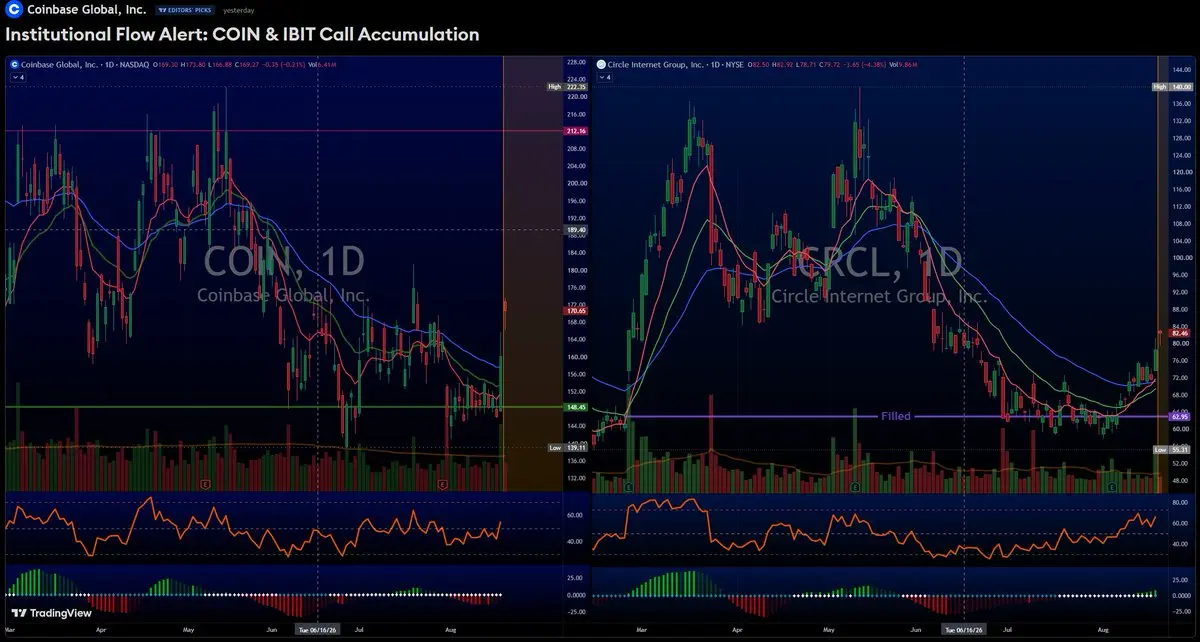Image resolution: width=1200 pixels, height=642 pixels.
Task: Click the 189.40 price label on COIN axis
Action: point(576,230)
